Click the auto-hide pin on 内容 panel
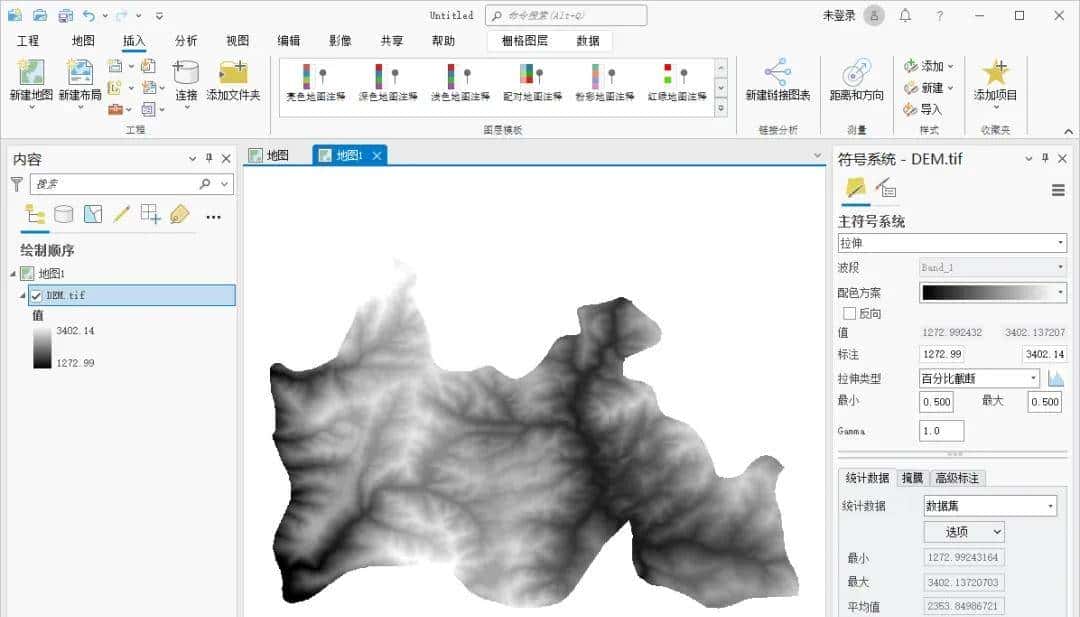The width and height of the screenshot is (1080, 617). (x=210, y=158)
